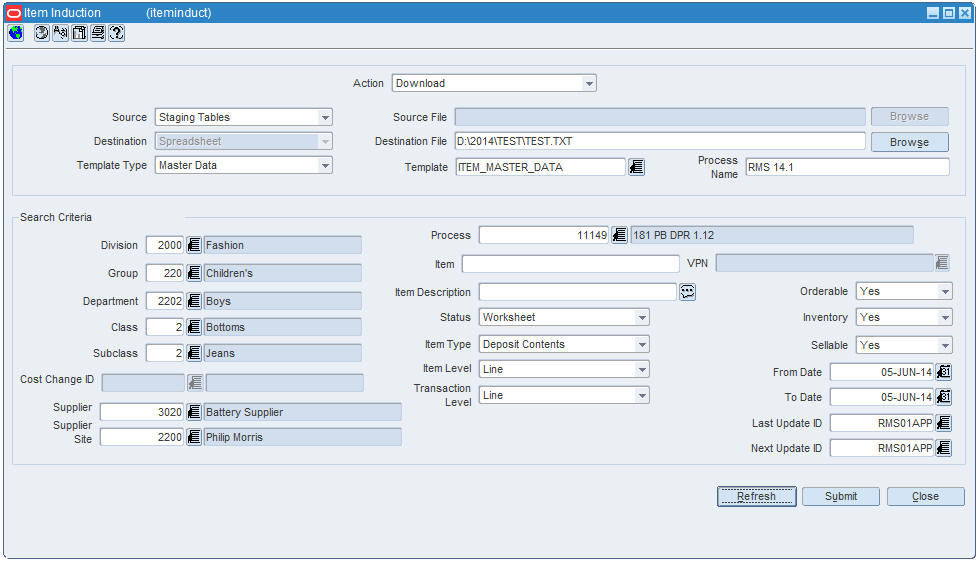
Task: Open the From Date calendar icon
Action: point(944,372)
